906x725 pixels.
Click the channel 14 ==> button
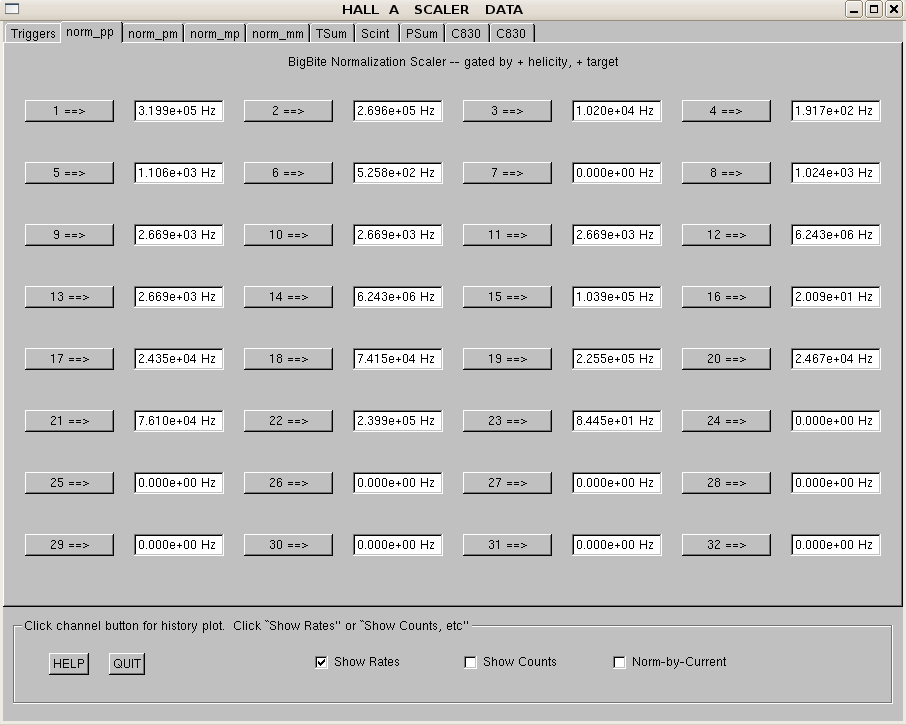tap(288, 297)
